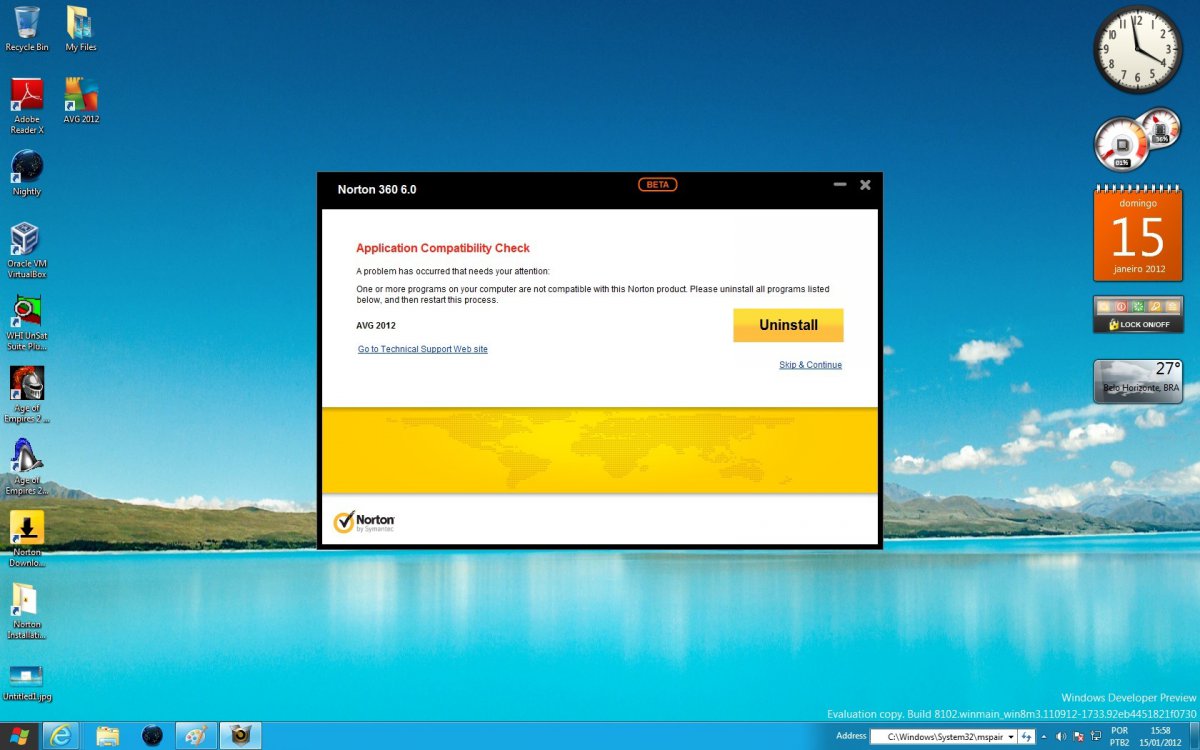Click the active Norton installer taskbar button
The height and width of the screenshot is (750, 1200).
(240, 736)
